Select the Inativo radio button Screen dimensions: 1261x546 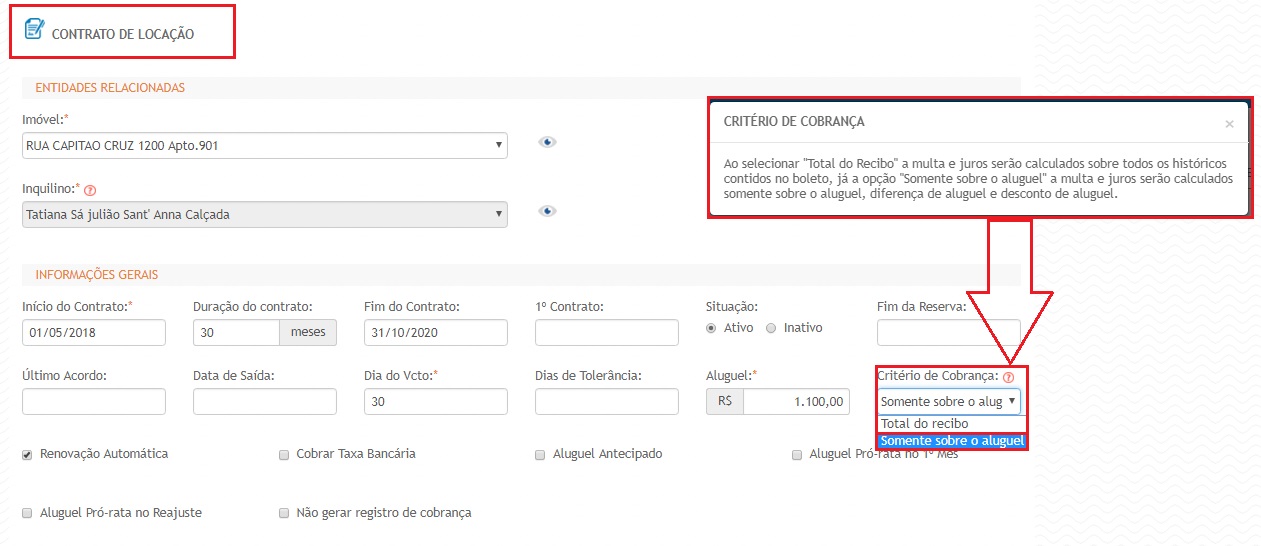coord(771,328)
